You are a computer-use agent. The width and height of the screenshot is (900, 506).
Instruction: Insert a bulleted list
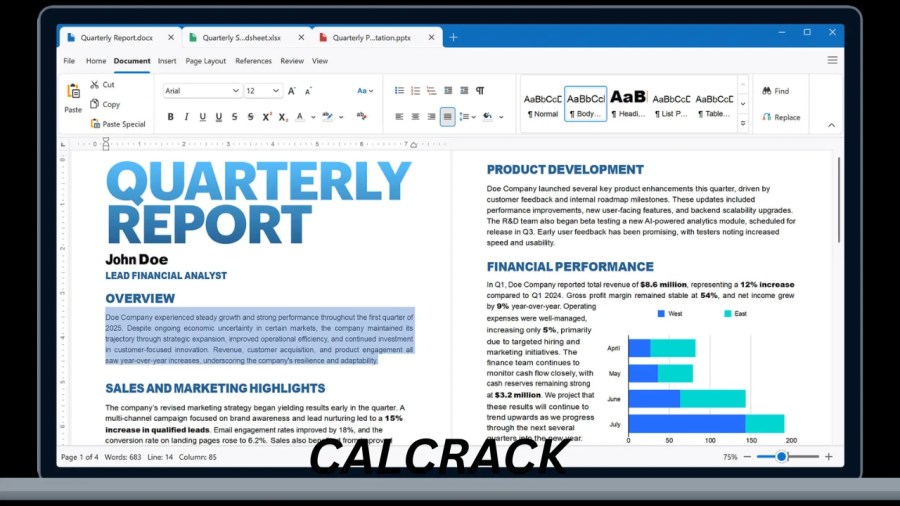click(x=399, y=91)
